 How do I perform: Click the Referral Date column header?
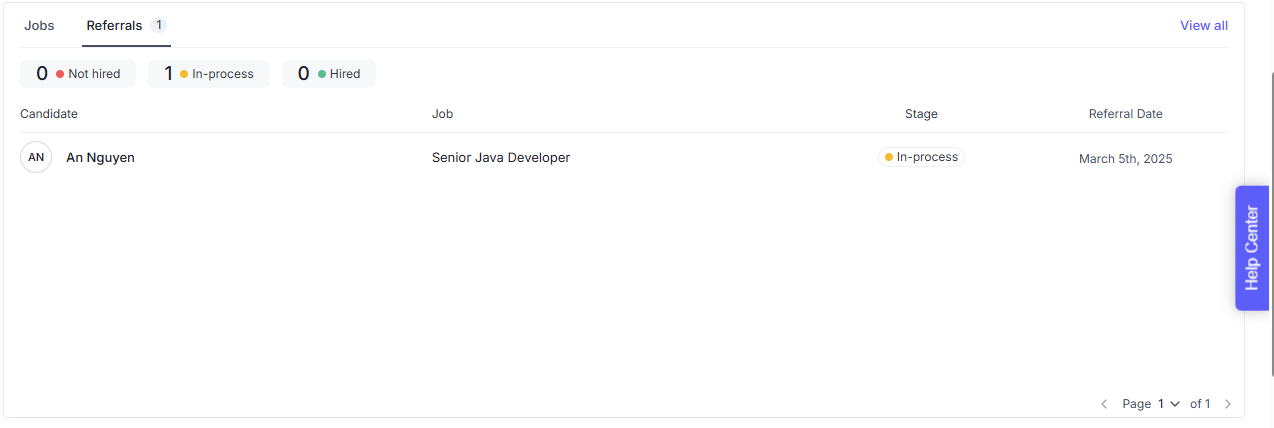1125,114
